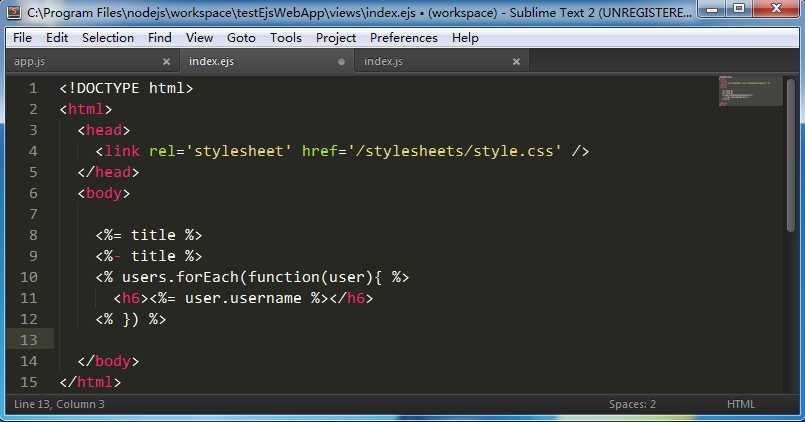This screenshot has width=805, height=422.
Task: Open the File menu
Action: coord(22,38)
